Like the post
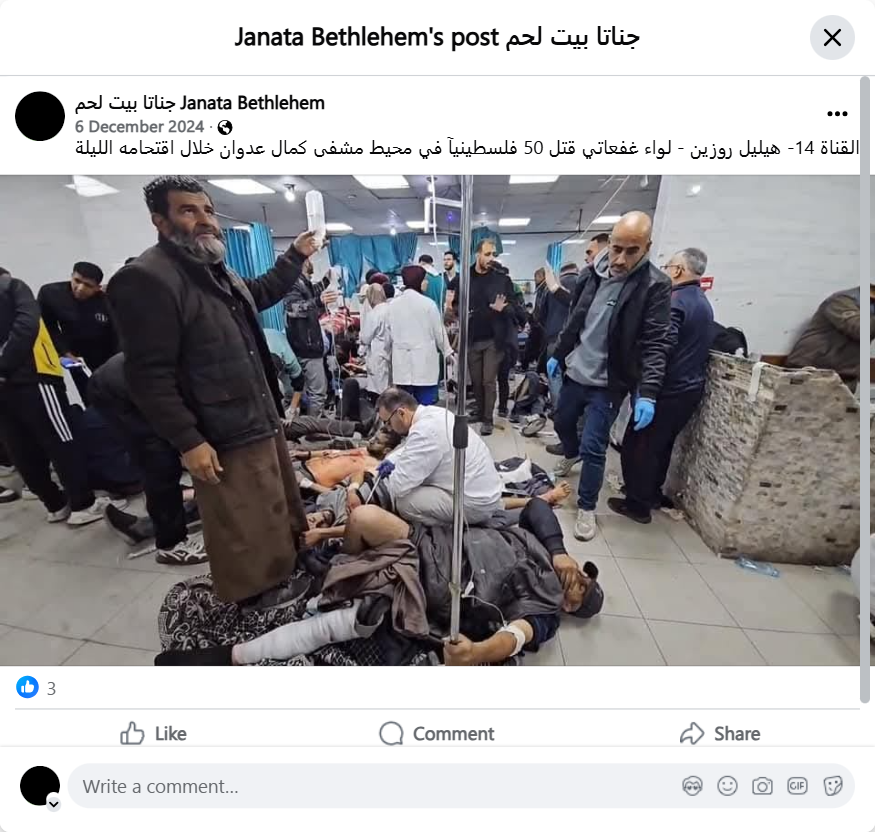The width and height of the screenshot is (875, 832). pos(153,733)
